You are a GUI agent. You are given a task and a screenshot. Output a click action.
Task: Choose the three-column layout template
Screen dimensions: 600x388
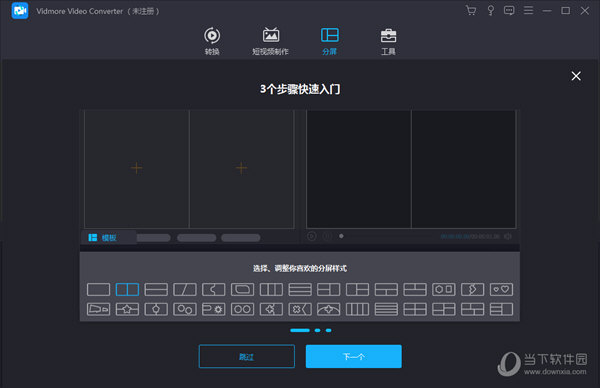click(x=271, y=290)
